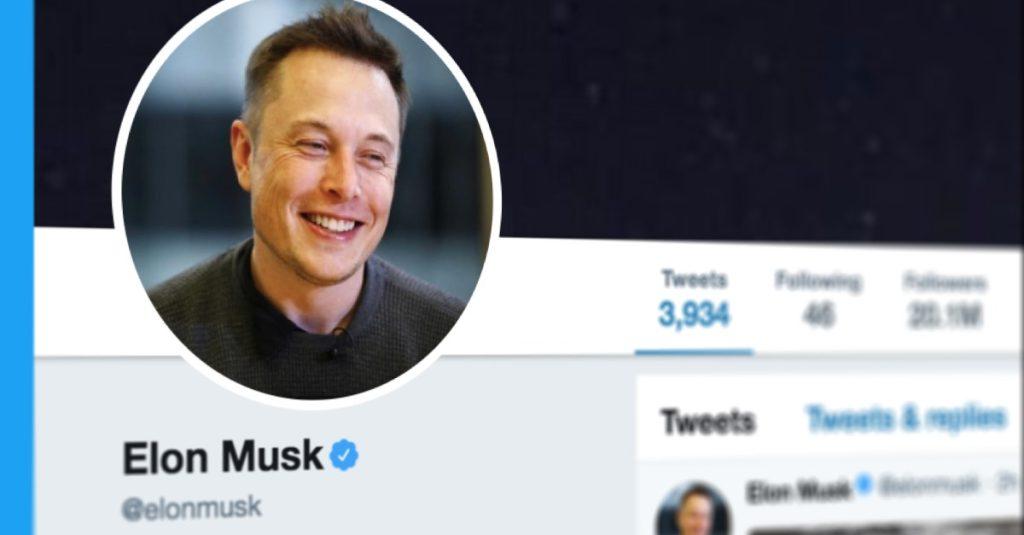The image size is (1024, 535).
Task: Click the blue underline beneath the 3,934 tab
Action: click(x=694, y=353)
